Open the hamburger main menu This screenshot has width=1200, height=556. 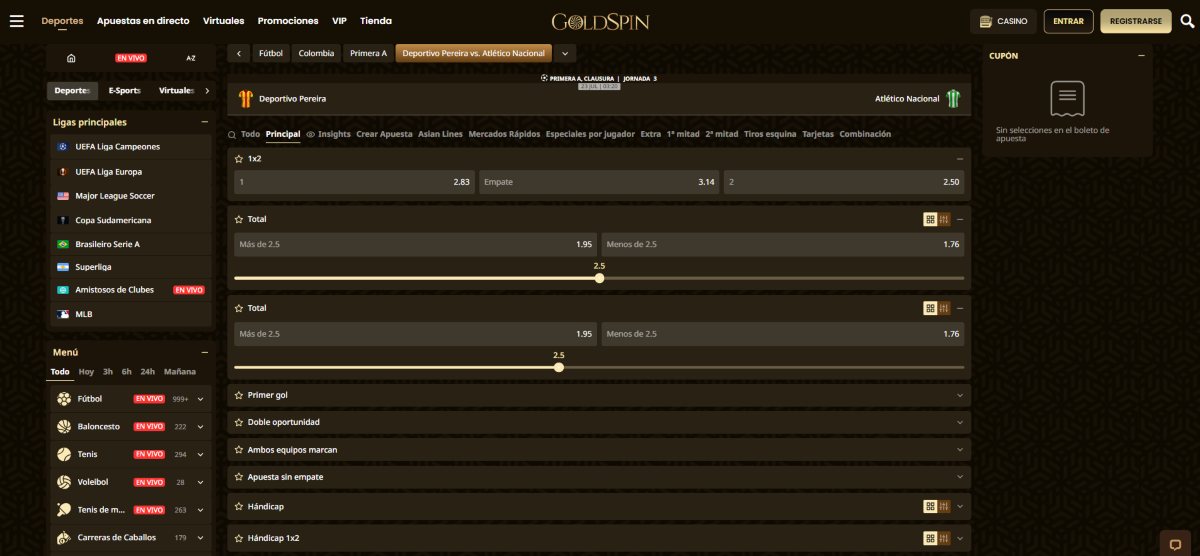(16, 21)
